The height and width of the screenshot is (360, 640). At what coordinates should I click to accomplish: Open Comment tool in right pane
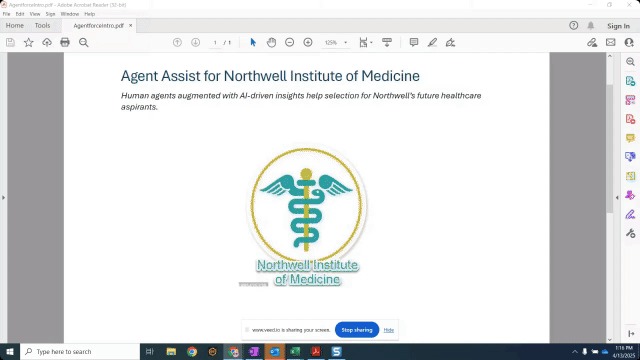[x=630, y=138]
